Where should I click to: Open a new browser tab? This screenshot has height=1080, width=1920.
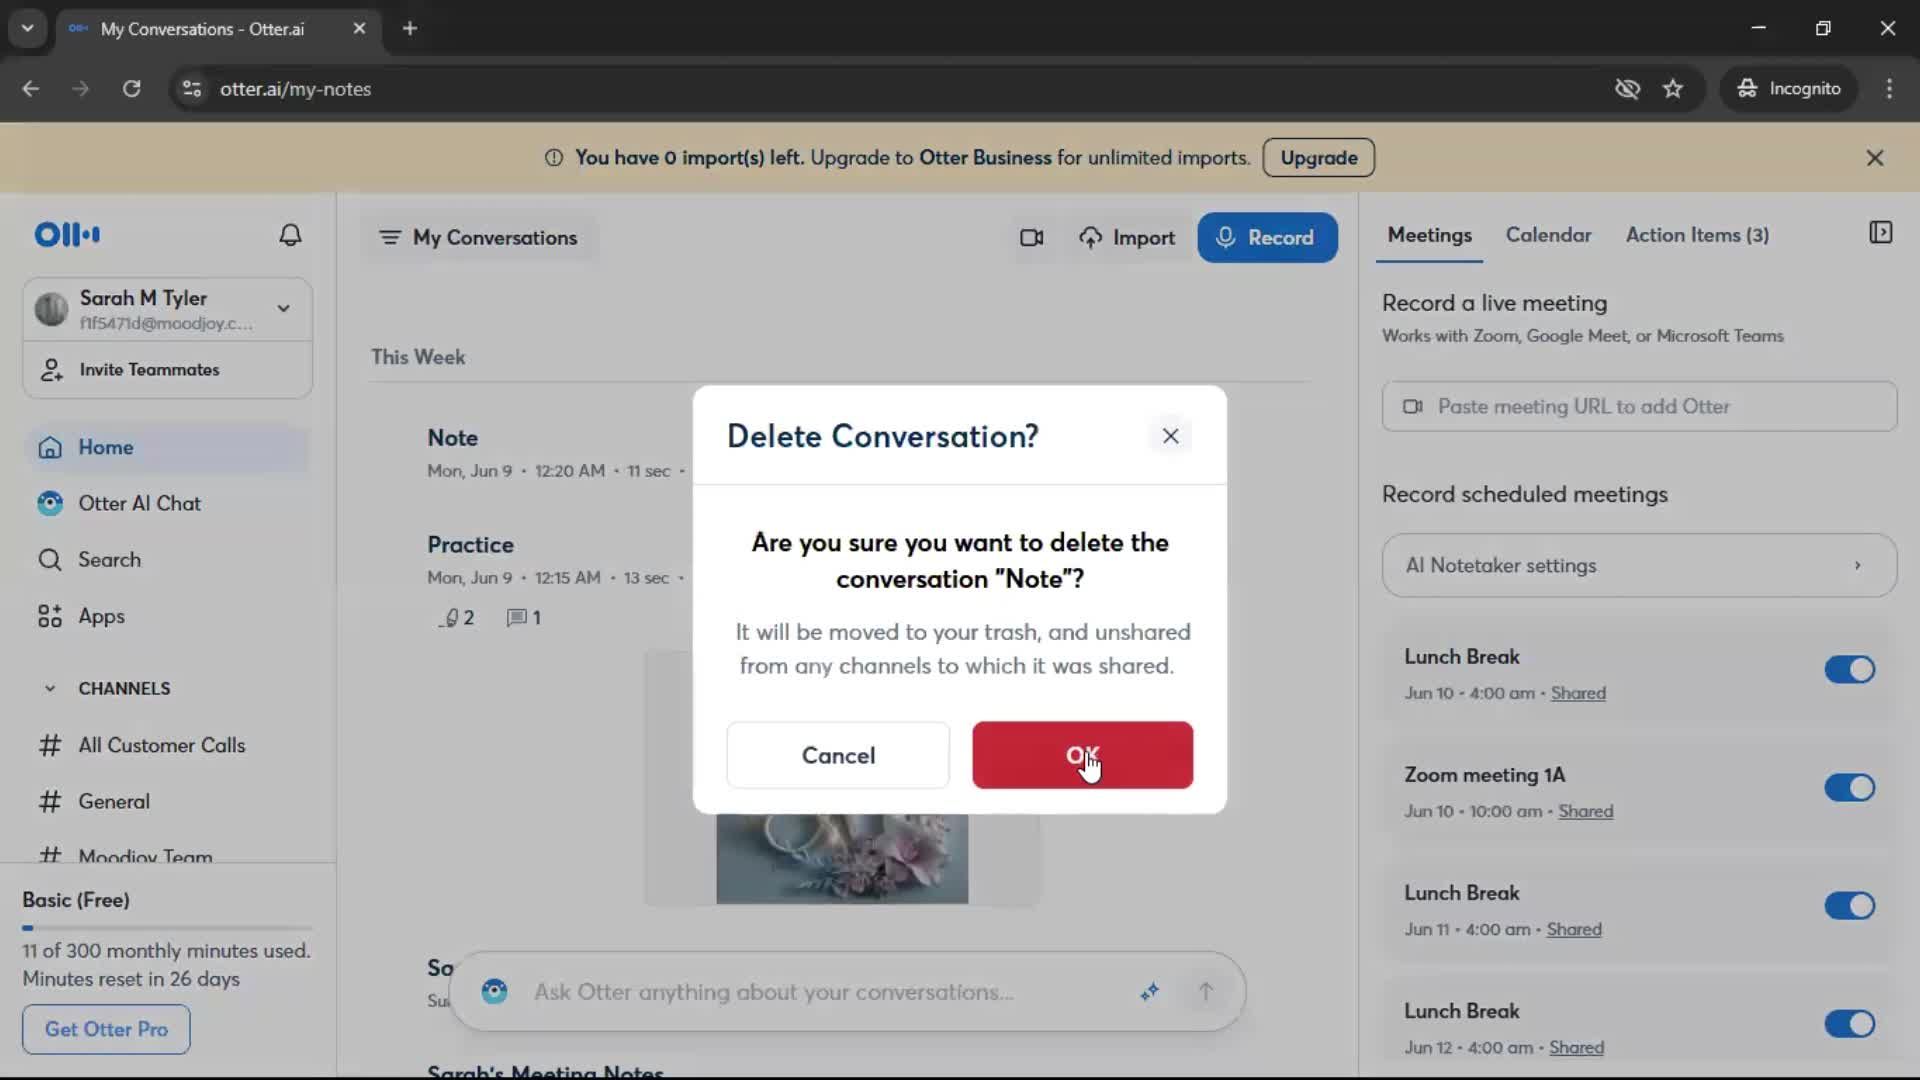tap(410, 29)
